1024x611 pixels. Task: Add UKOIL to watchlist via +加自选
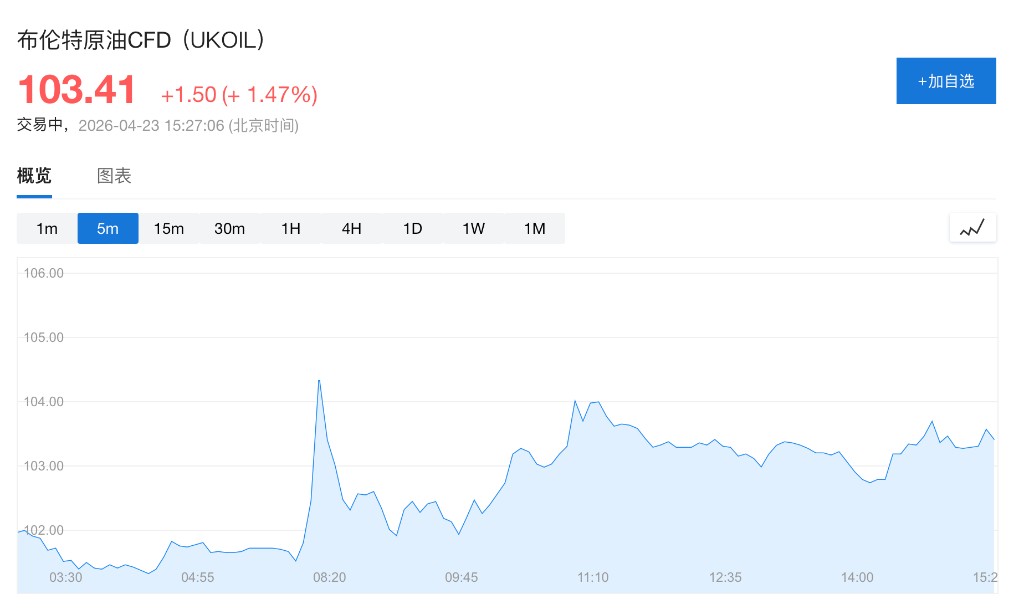tap(945, 81)
